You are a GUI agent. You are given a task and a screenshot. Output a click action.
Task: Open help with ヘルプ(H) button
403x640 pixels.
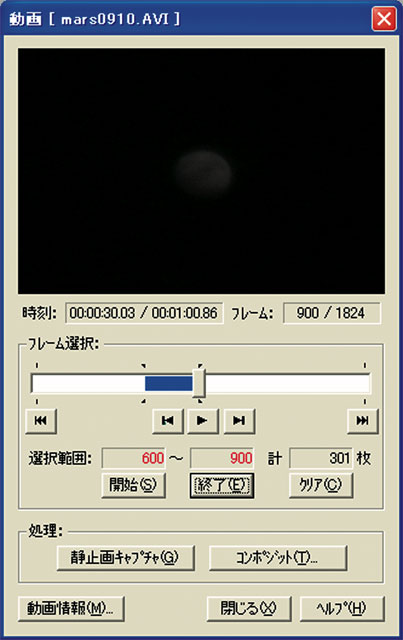pos(342,609)
